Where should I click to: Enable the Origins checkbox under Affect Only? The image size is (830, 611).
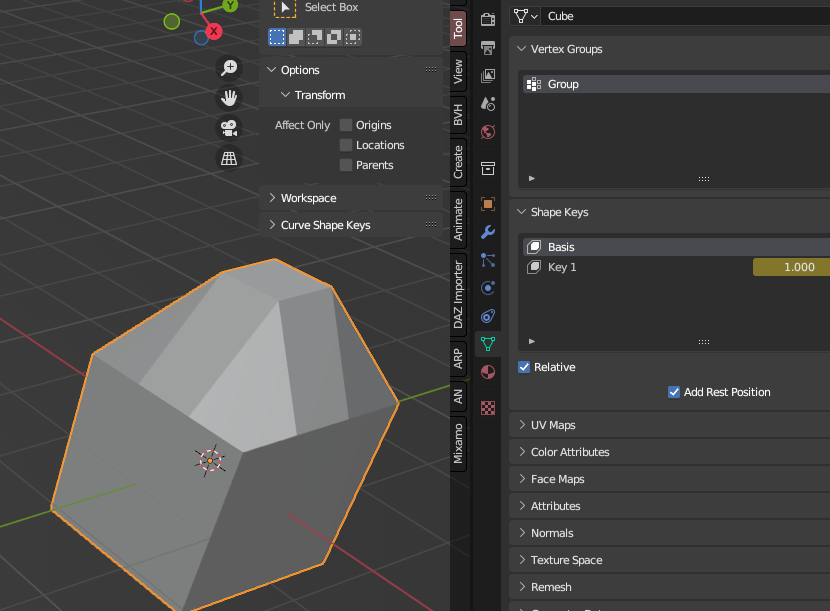click(x=344, y=124)
